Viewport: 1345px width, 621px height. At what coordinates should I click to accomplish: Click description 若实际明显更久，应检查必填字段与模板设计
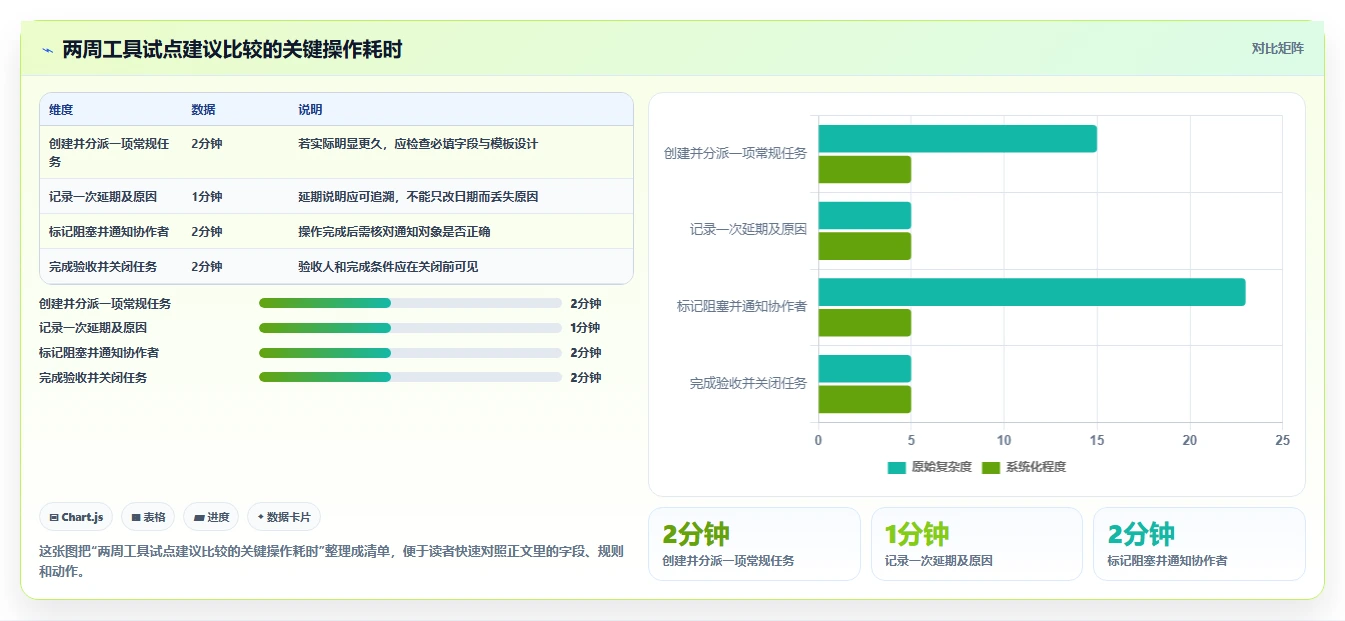tap(418, 144)
